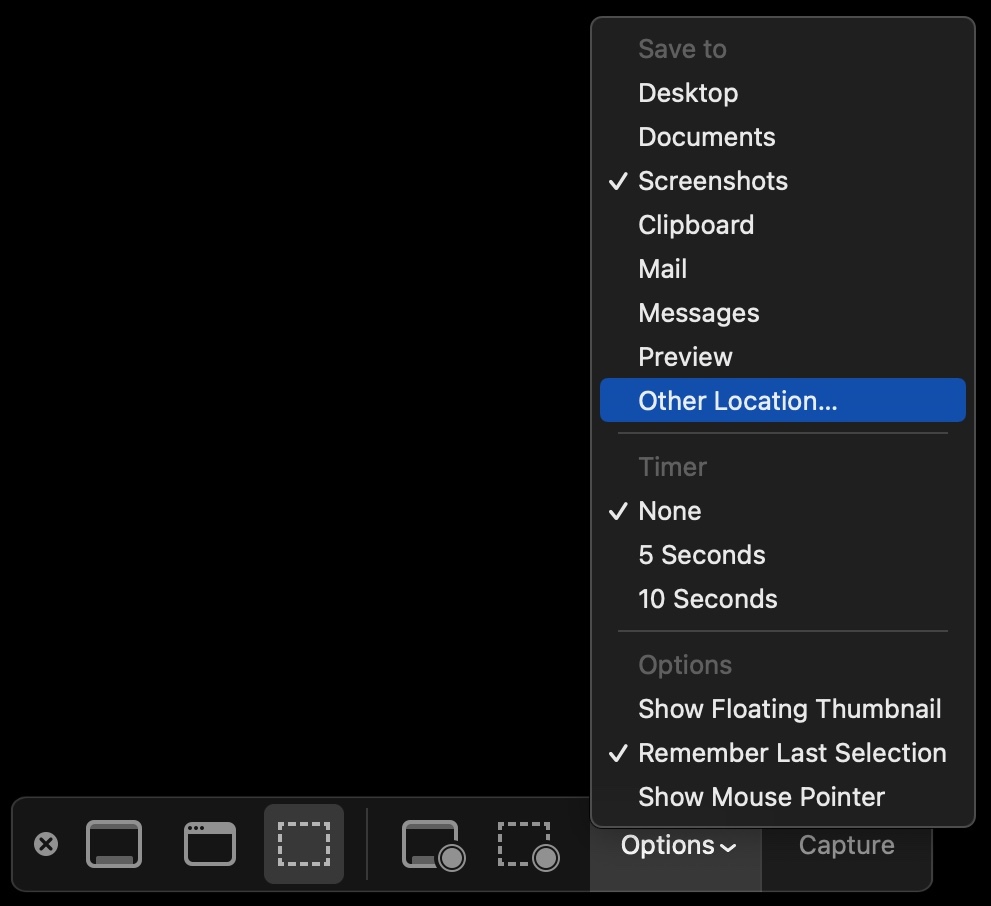Enable Show Floating Thumbnail
Image resolution: width=991 pixels, height=906 pixels.
point(789,709)
